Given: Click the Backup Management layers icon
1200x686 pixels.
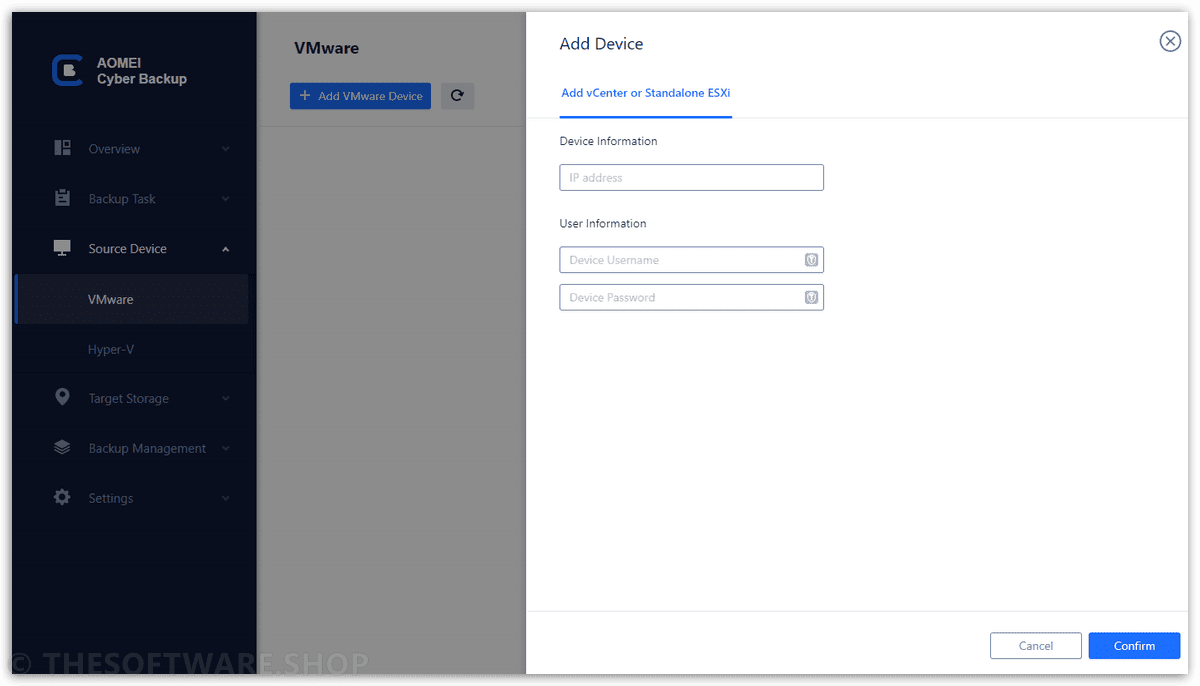Looking at the screenshot, I should (x=62, y=448).
